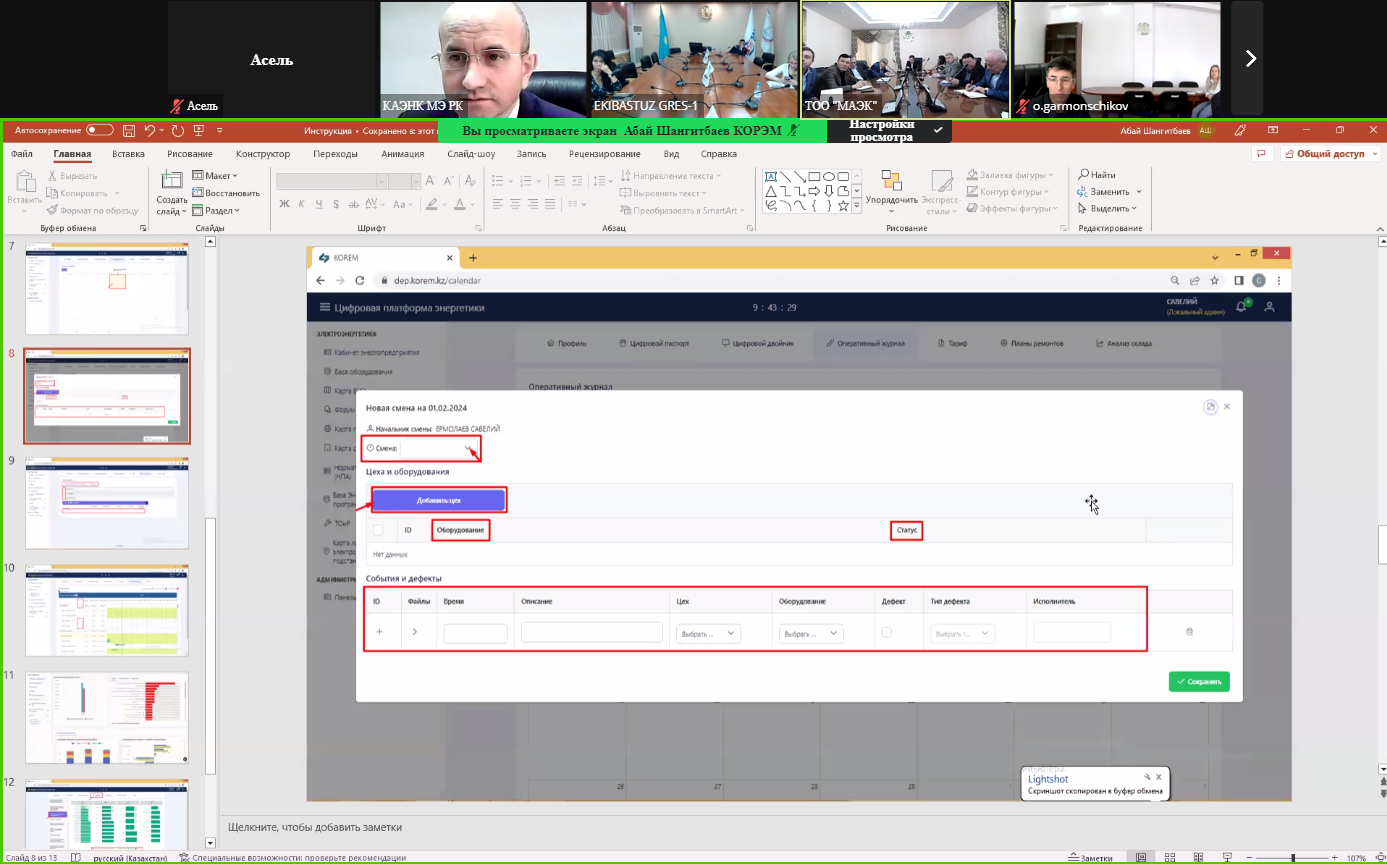Open the font color picker (A)
The image size is (1387, 864).
tap(461, 203)
